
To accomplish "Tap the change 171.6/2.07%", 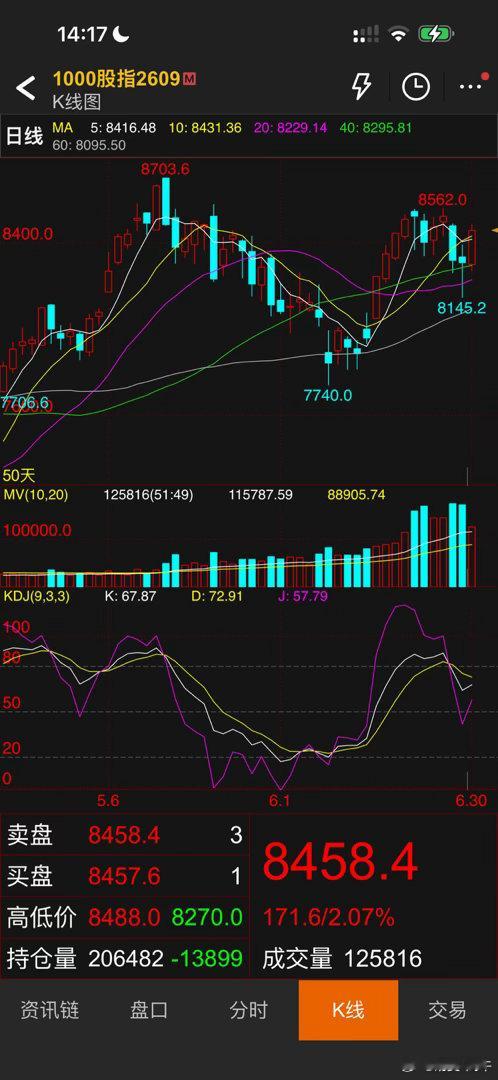I will (329, 917).
